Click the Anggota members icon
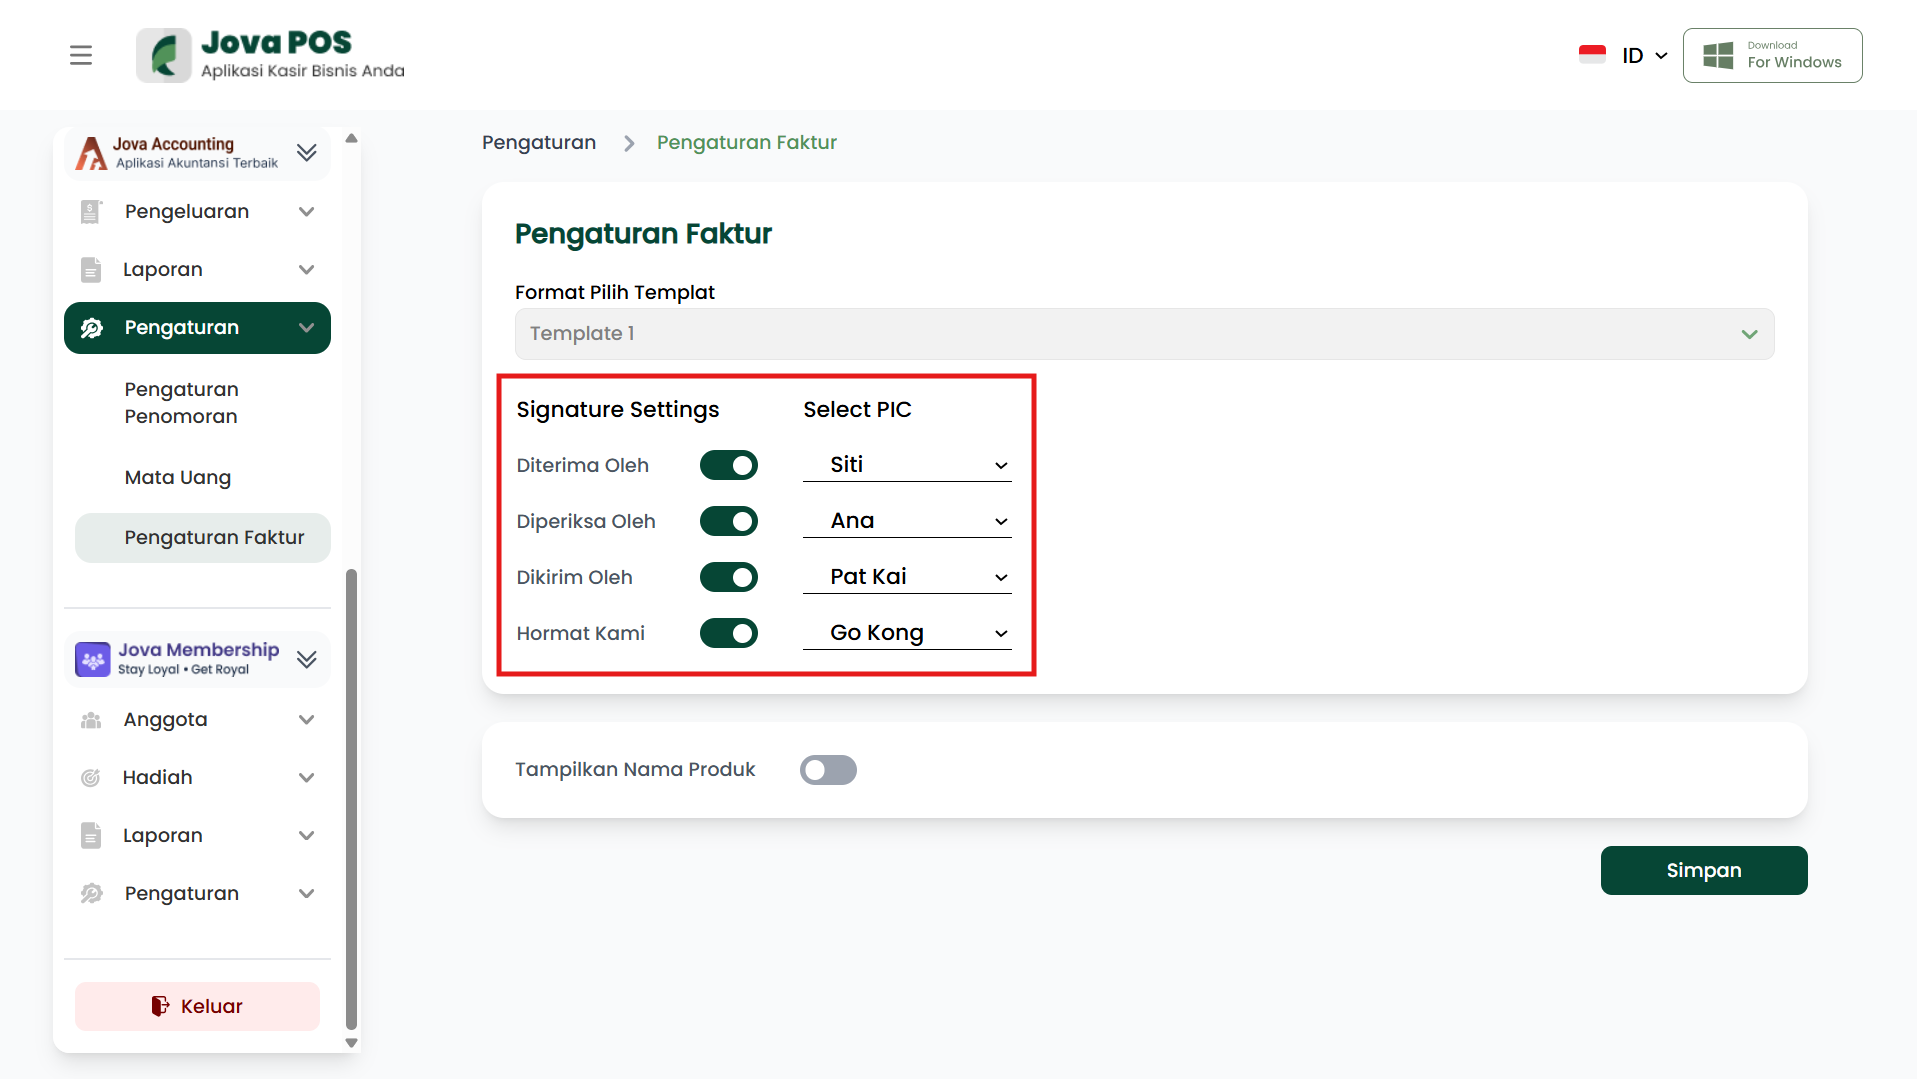Viewport: 1917px width, 1079px height. [x=91, y=720]
